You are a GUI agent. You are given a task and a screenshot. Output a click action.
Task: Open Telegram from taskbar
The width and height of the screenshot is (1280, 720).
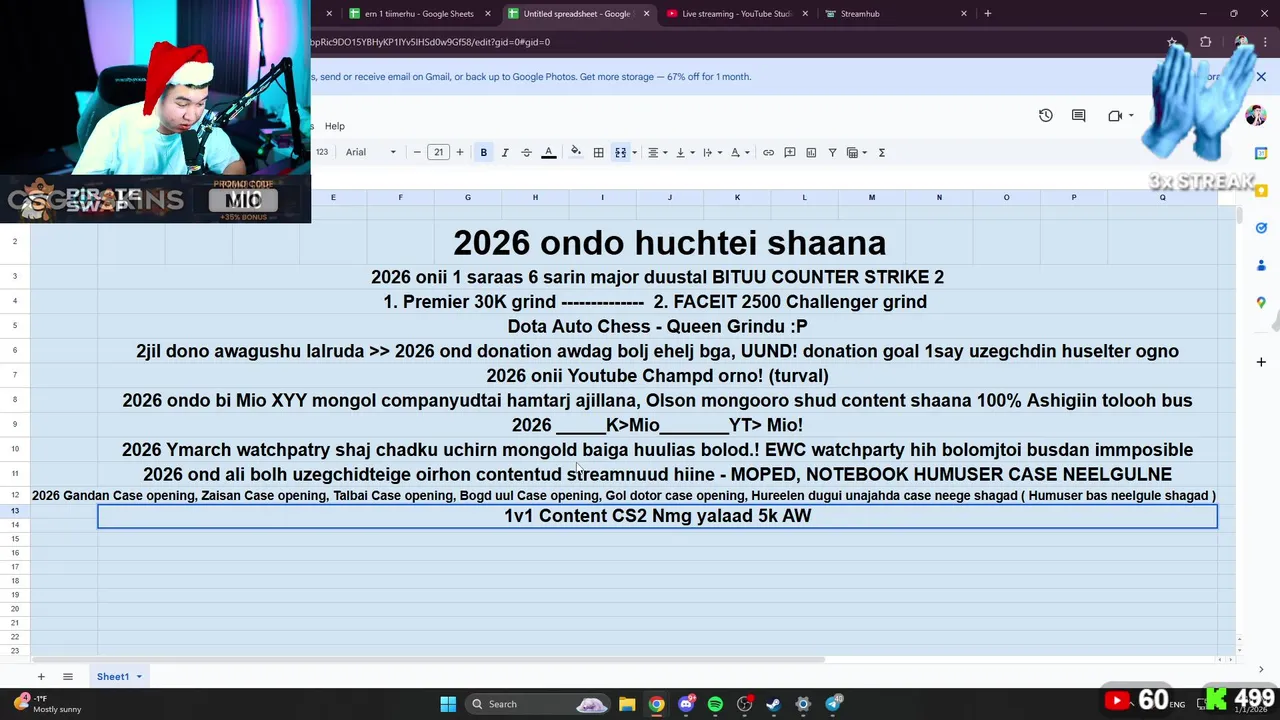(x=833, y=704)
